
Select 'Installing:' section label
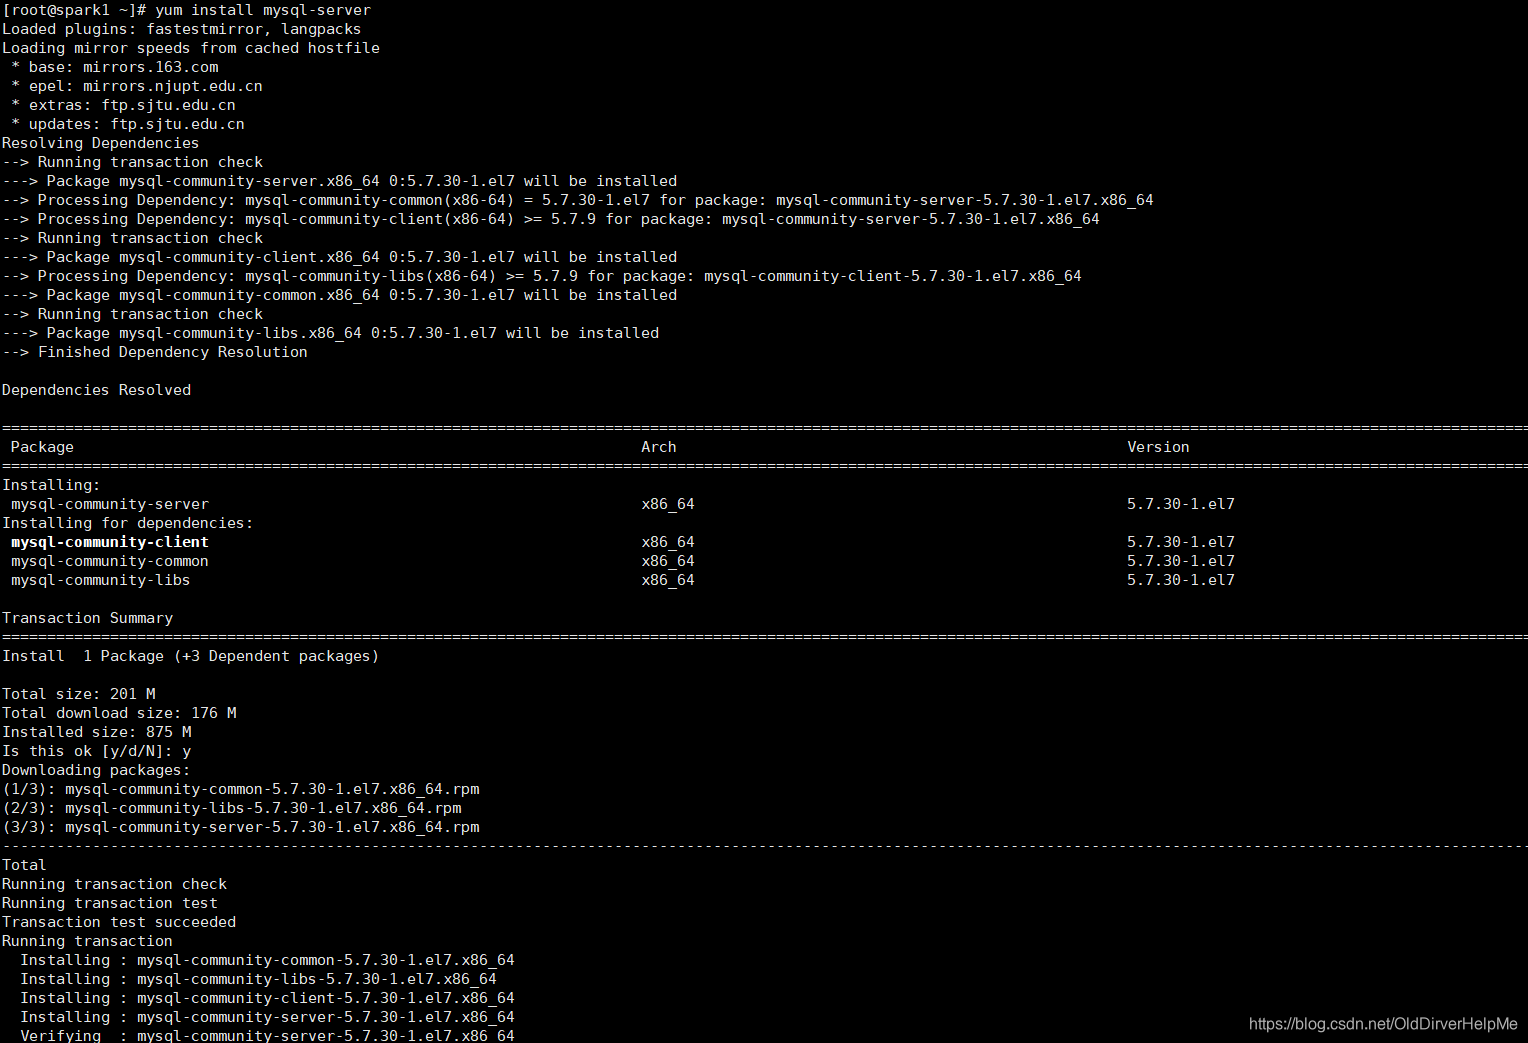point(51,485)
